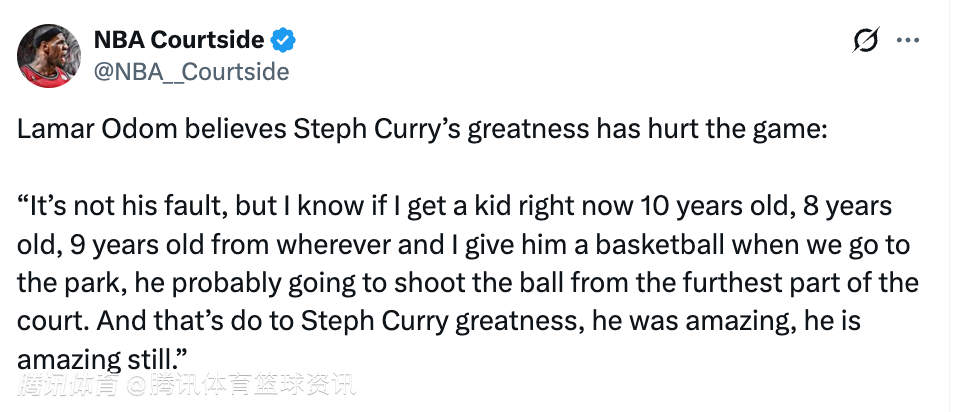Click the blue verified checkmark badge
Viewport: 956px width, 412px height.
coord(285,40)
